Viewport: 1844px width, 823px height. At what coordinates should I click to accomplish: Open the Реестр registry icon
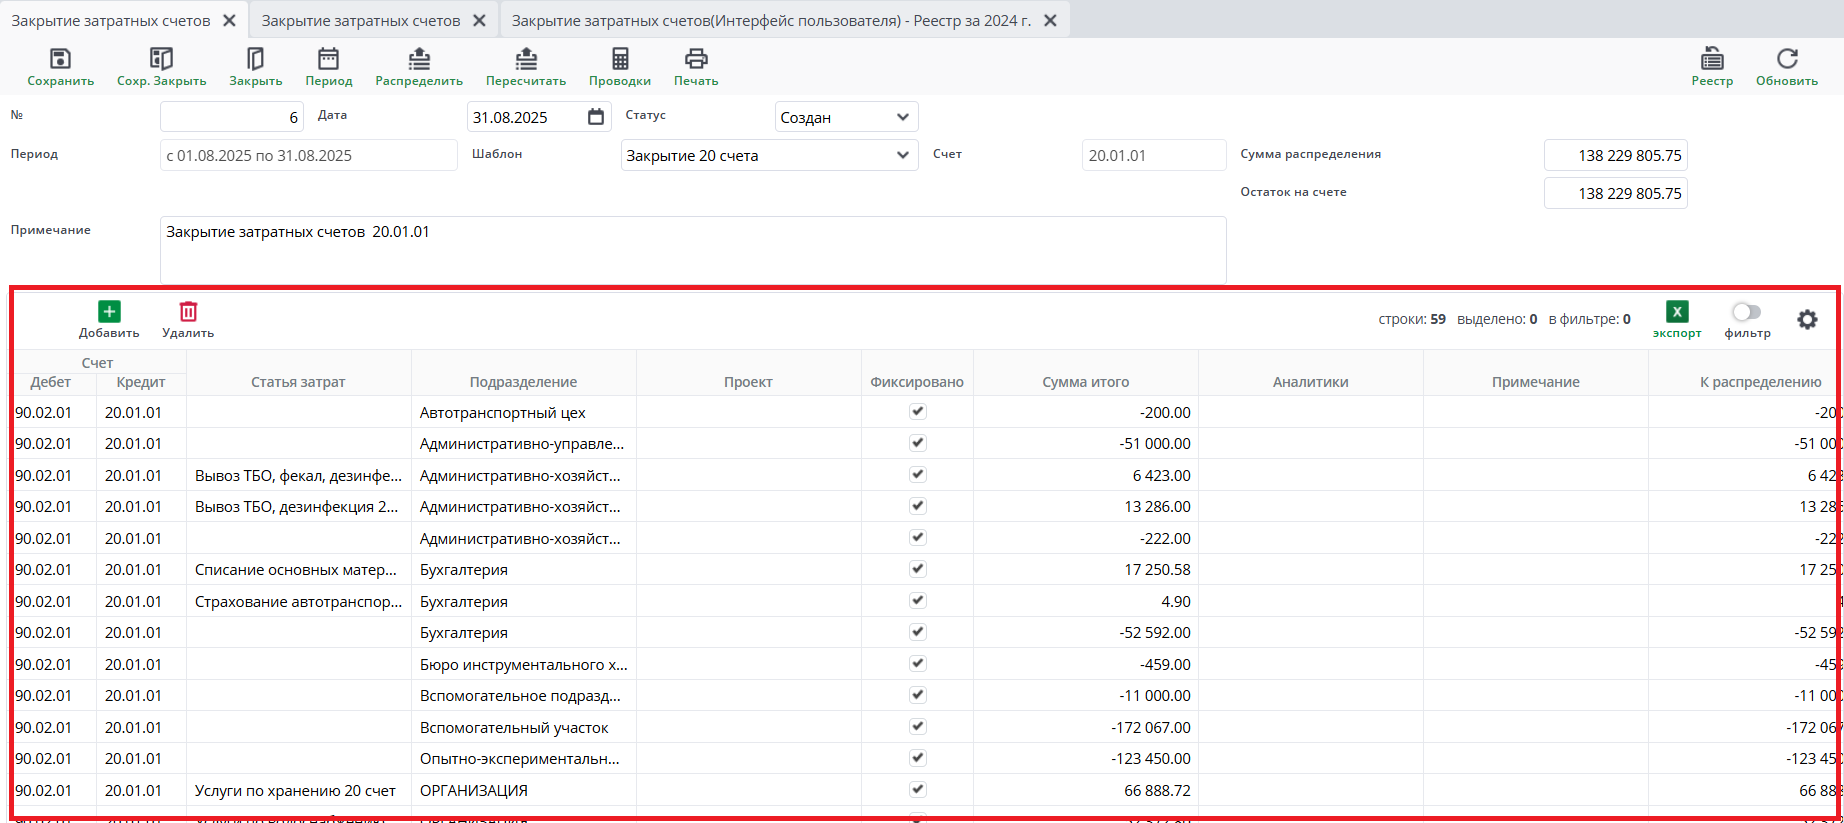click(x=1712, y=59)
